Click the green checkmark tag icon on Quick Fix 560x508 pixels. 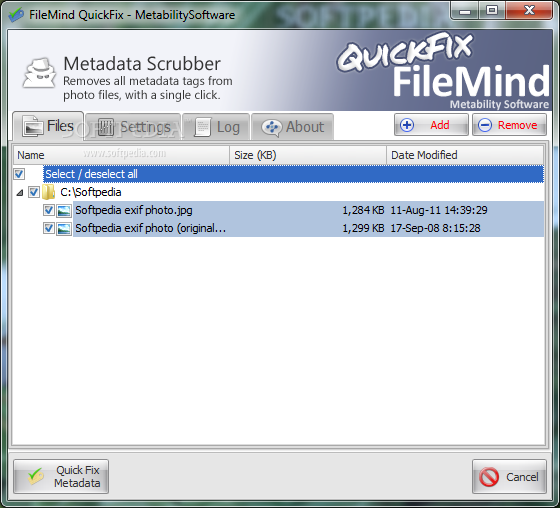tap(36, 476)
